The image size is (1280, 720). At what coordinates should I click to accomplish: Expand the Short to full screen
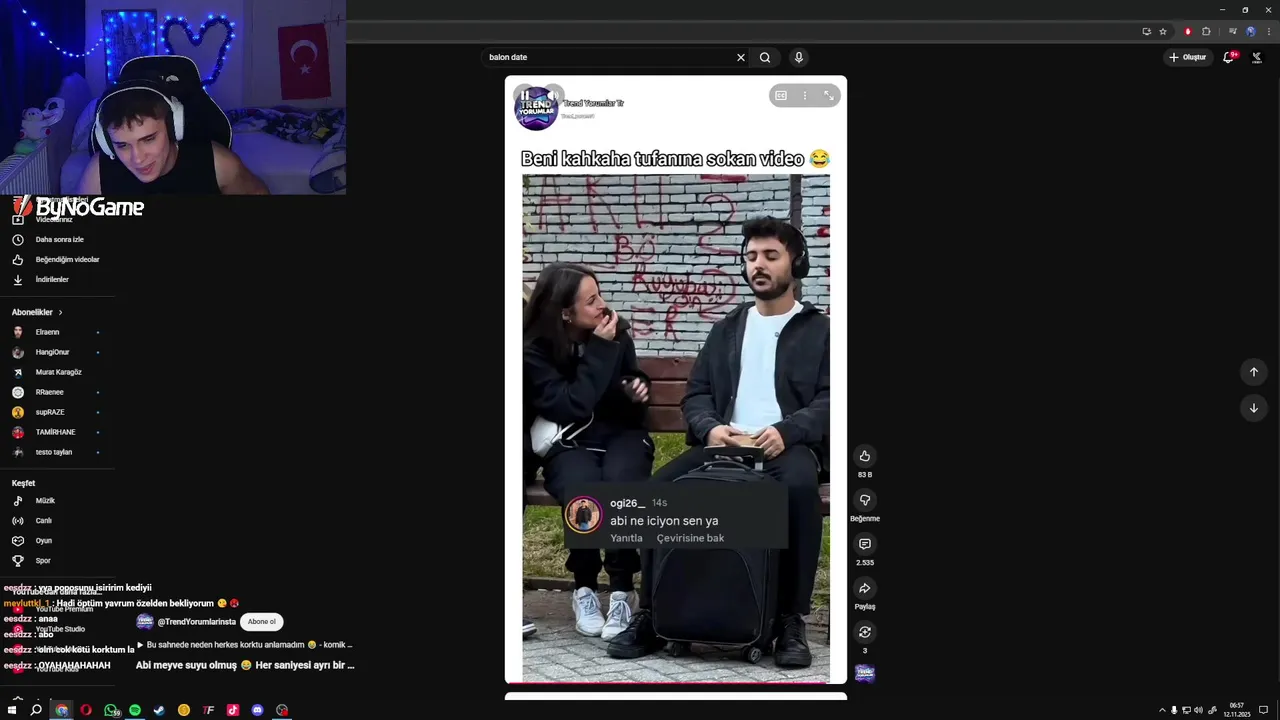pyautogui.click(x=829, y=96)
